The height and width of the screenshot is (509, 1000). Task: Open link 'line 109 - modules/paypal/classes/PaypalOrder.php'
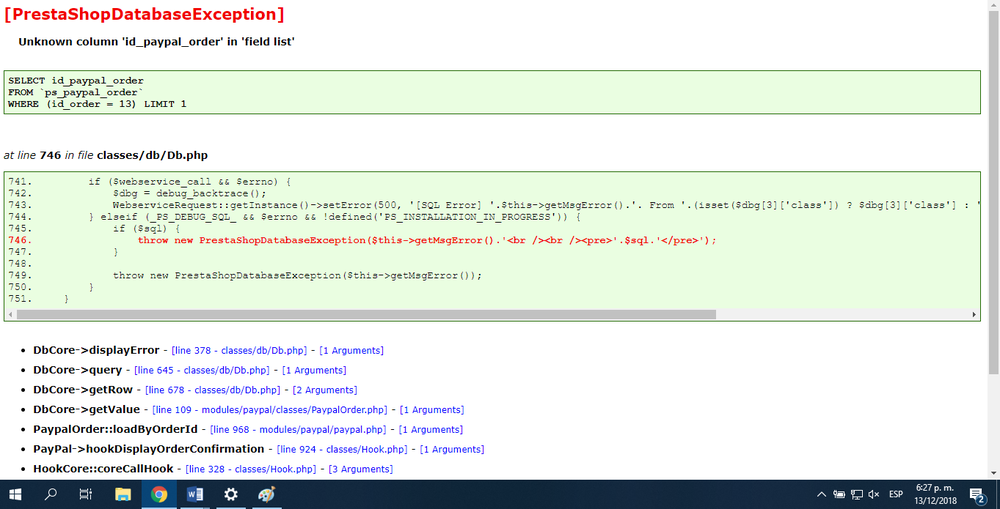pyautogui.click(x=270, y=409)
